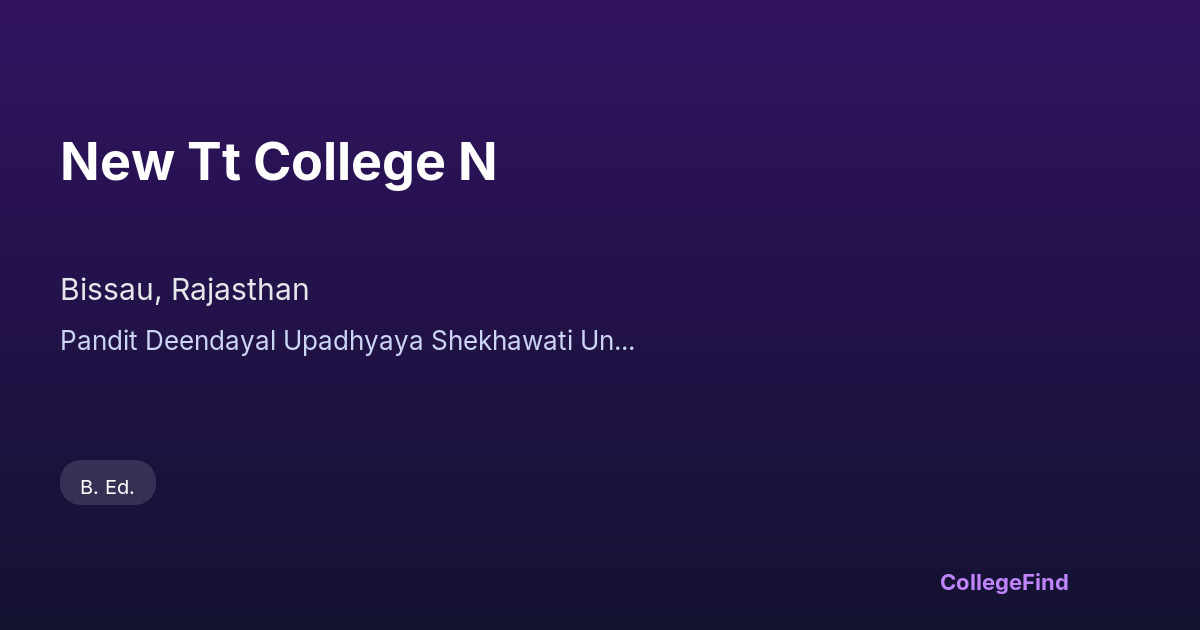Click the CollegeFind brand logo text
The image size is (1200, 630).
tap(1003, 582)
